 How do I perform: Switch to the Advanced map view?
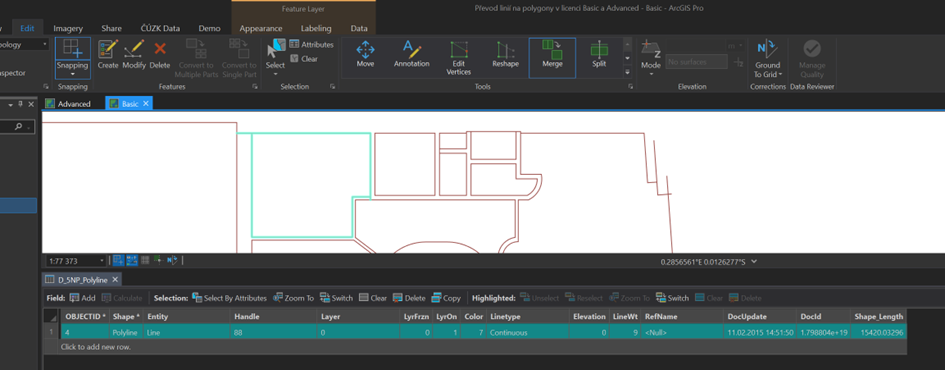(x=68, y=104)
